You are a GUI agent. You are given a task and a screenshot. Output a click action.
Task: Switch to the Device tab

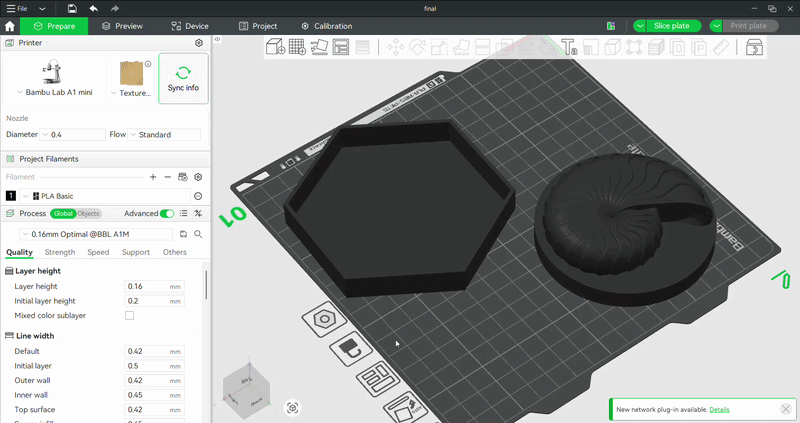tap(190, 26)
